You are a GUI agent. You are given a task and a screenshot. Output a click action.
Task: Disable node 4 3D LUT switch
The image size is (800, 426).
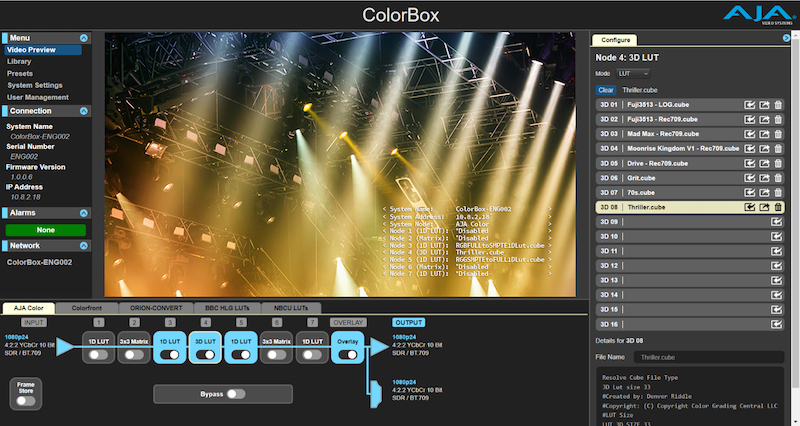(206, 355)
